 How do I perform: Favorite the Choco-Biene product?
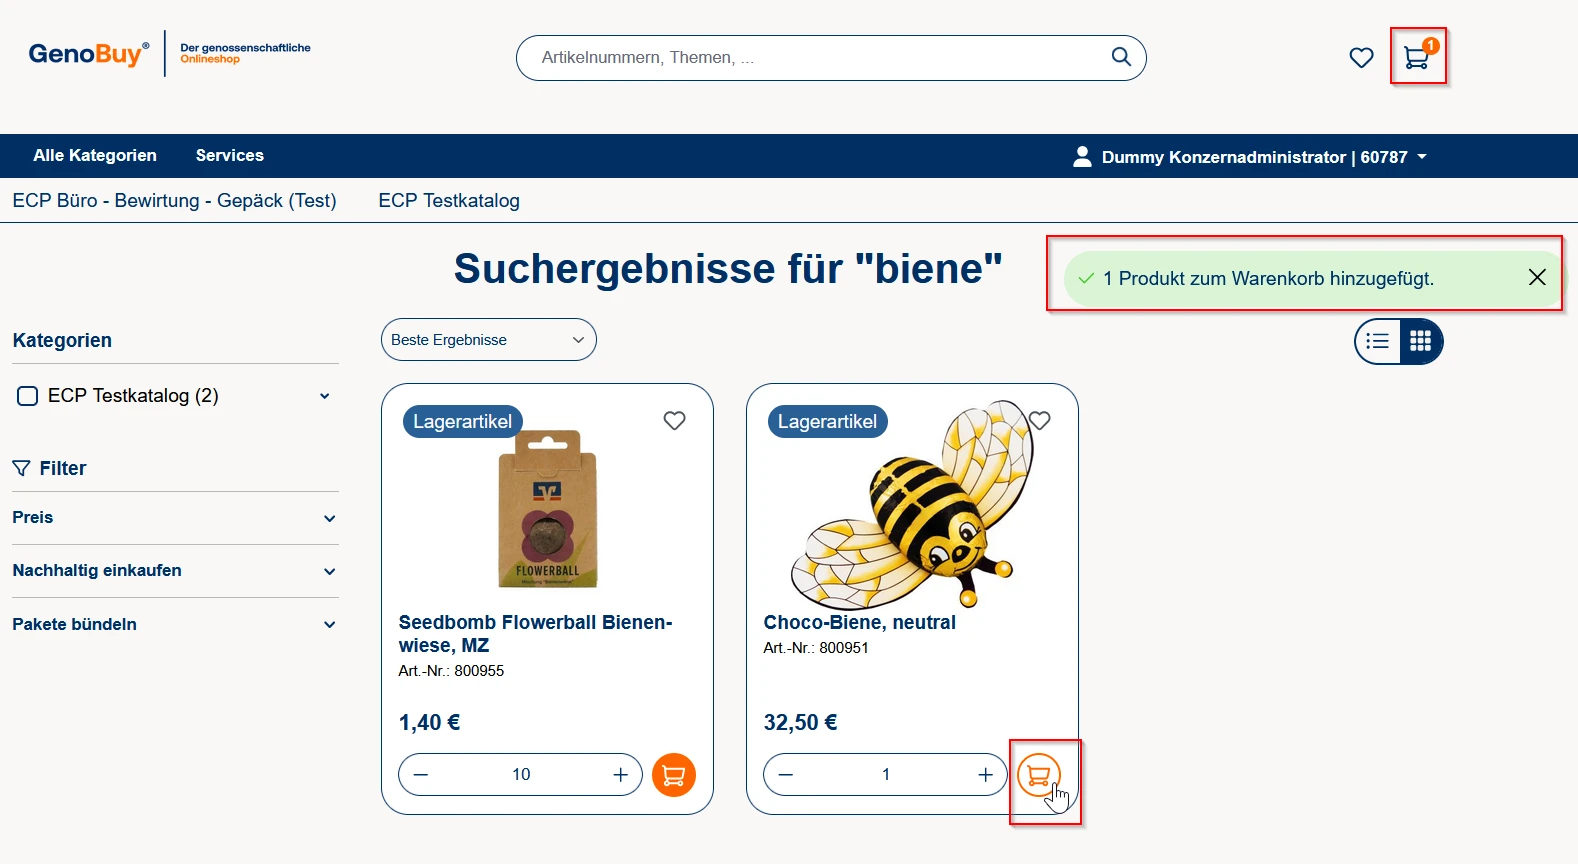[1040, 421]
